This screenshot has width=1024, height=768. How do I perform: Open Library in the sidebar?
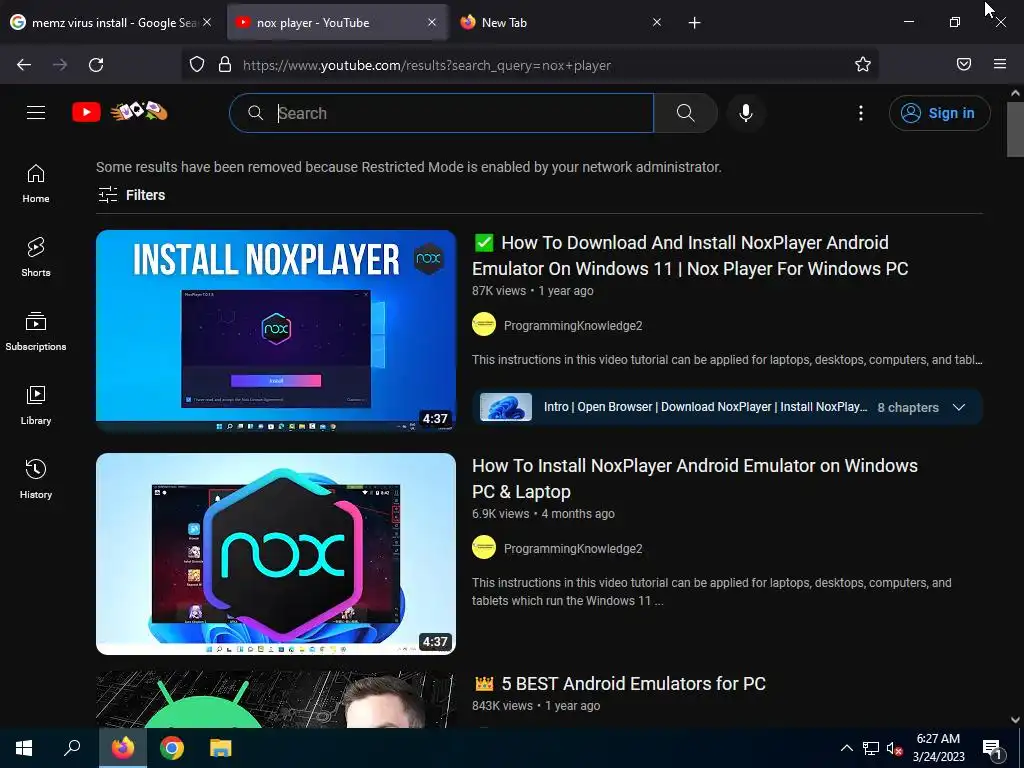coord(36,406)
